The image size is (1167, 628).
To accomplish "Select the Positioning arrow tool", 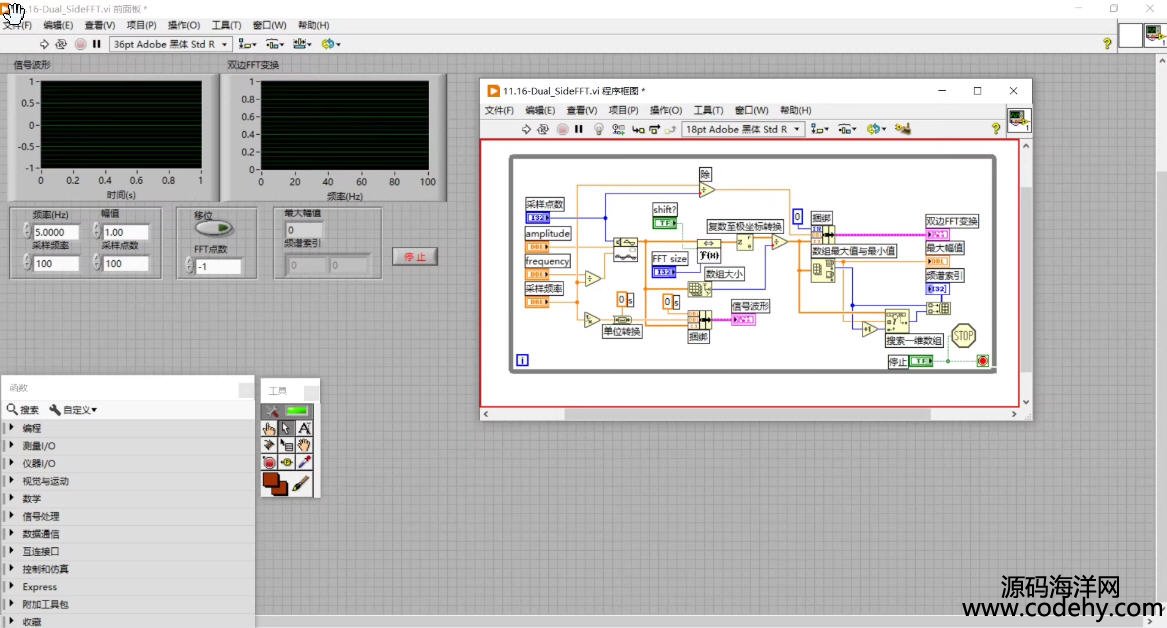I will [287, 429].
